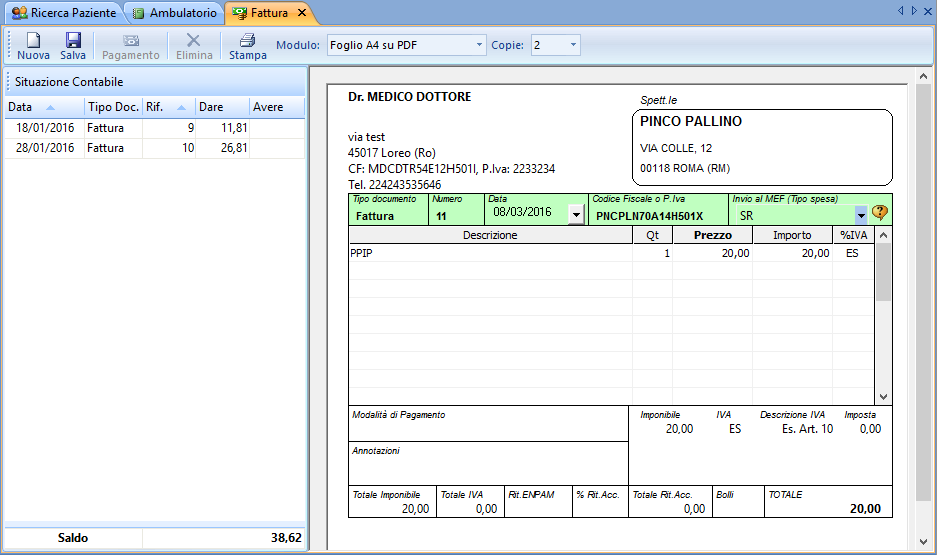The height and width of the screenshot is (555, 937).
Task: Click the 26,81 Dare amount
Action: [x=234, y=148]
